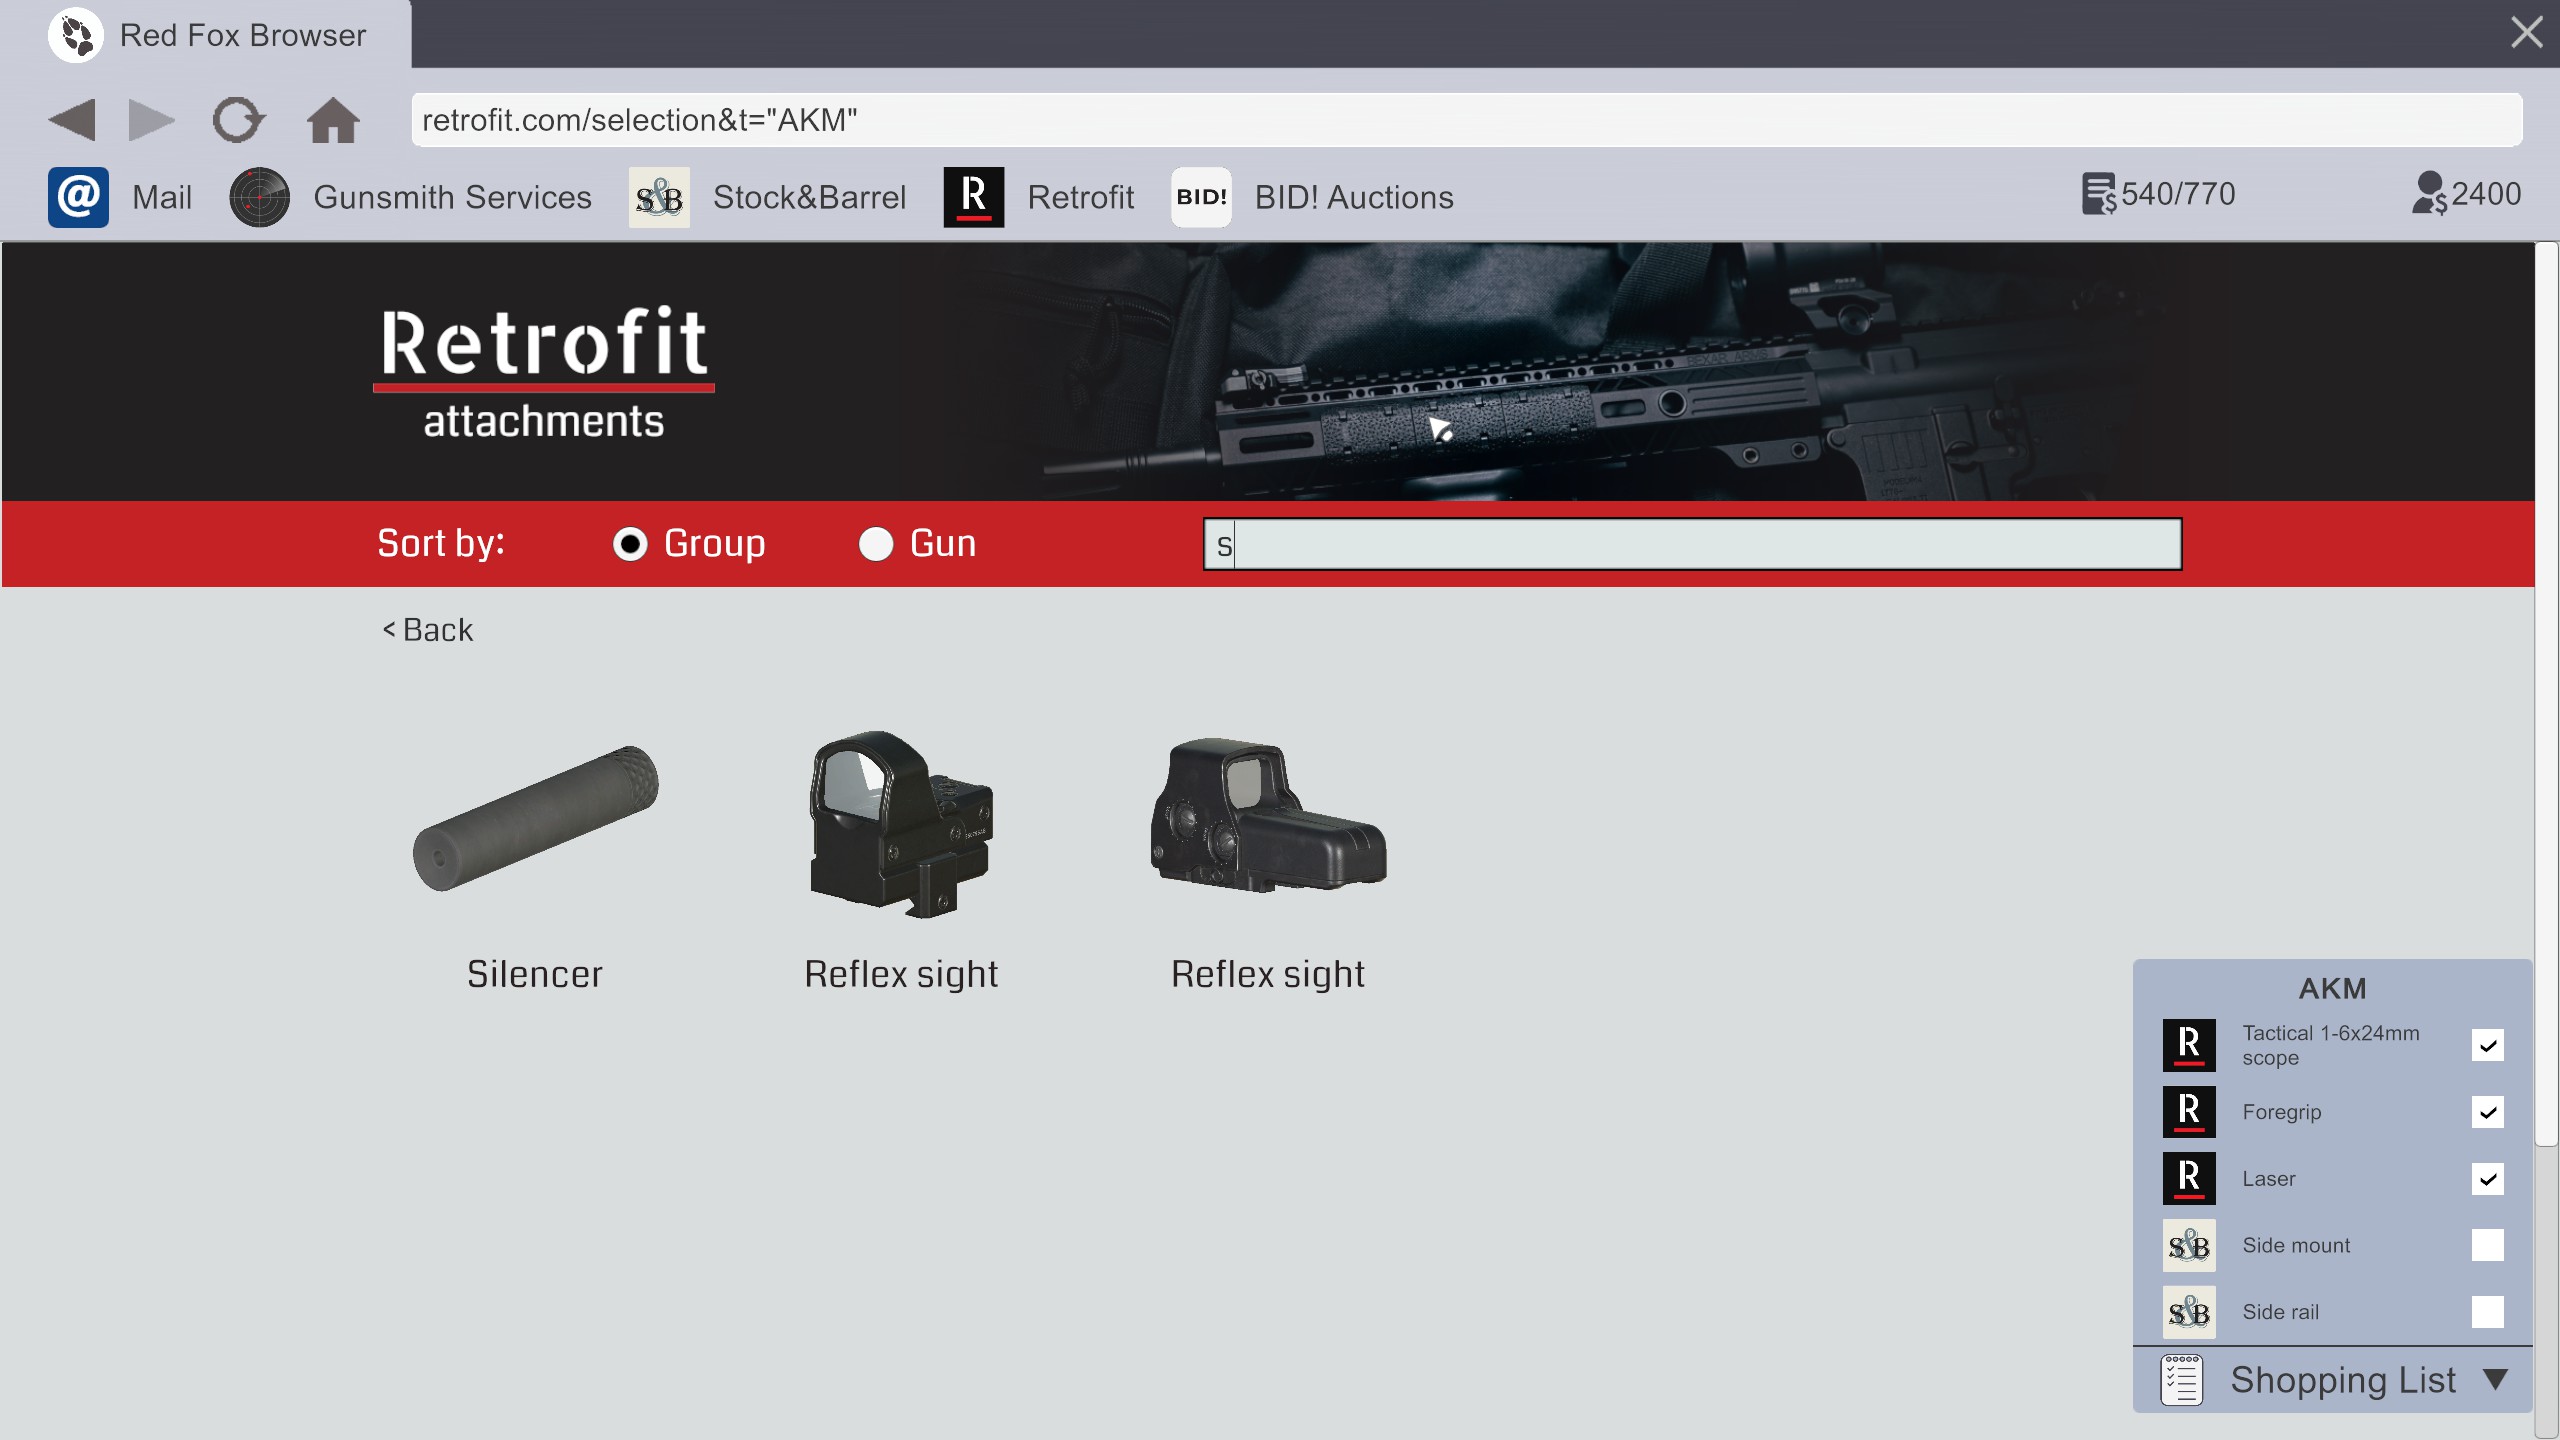
Task: Click the browser forward arrow
Action: pos(151,120)
